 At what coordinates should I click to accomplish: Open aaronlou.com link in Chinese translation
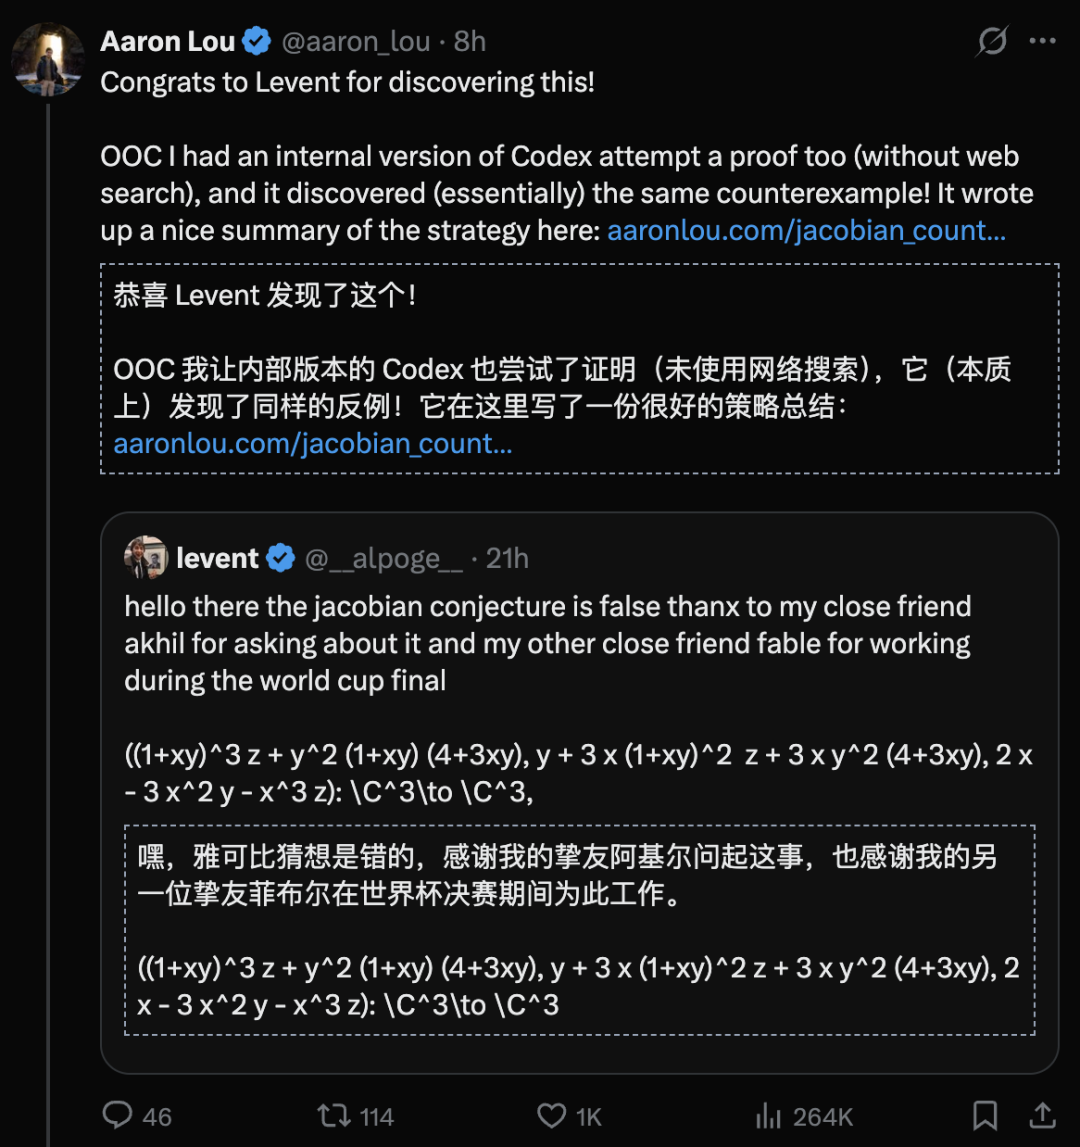click(312, 443)
